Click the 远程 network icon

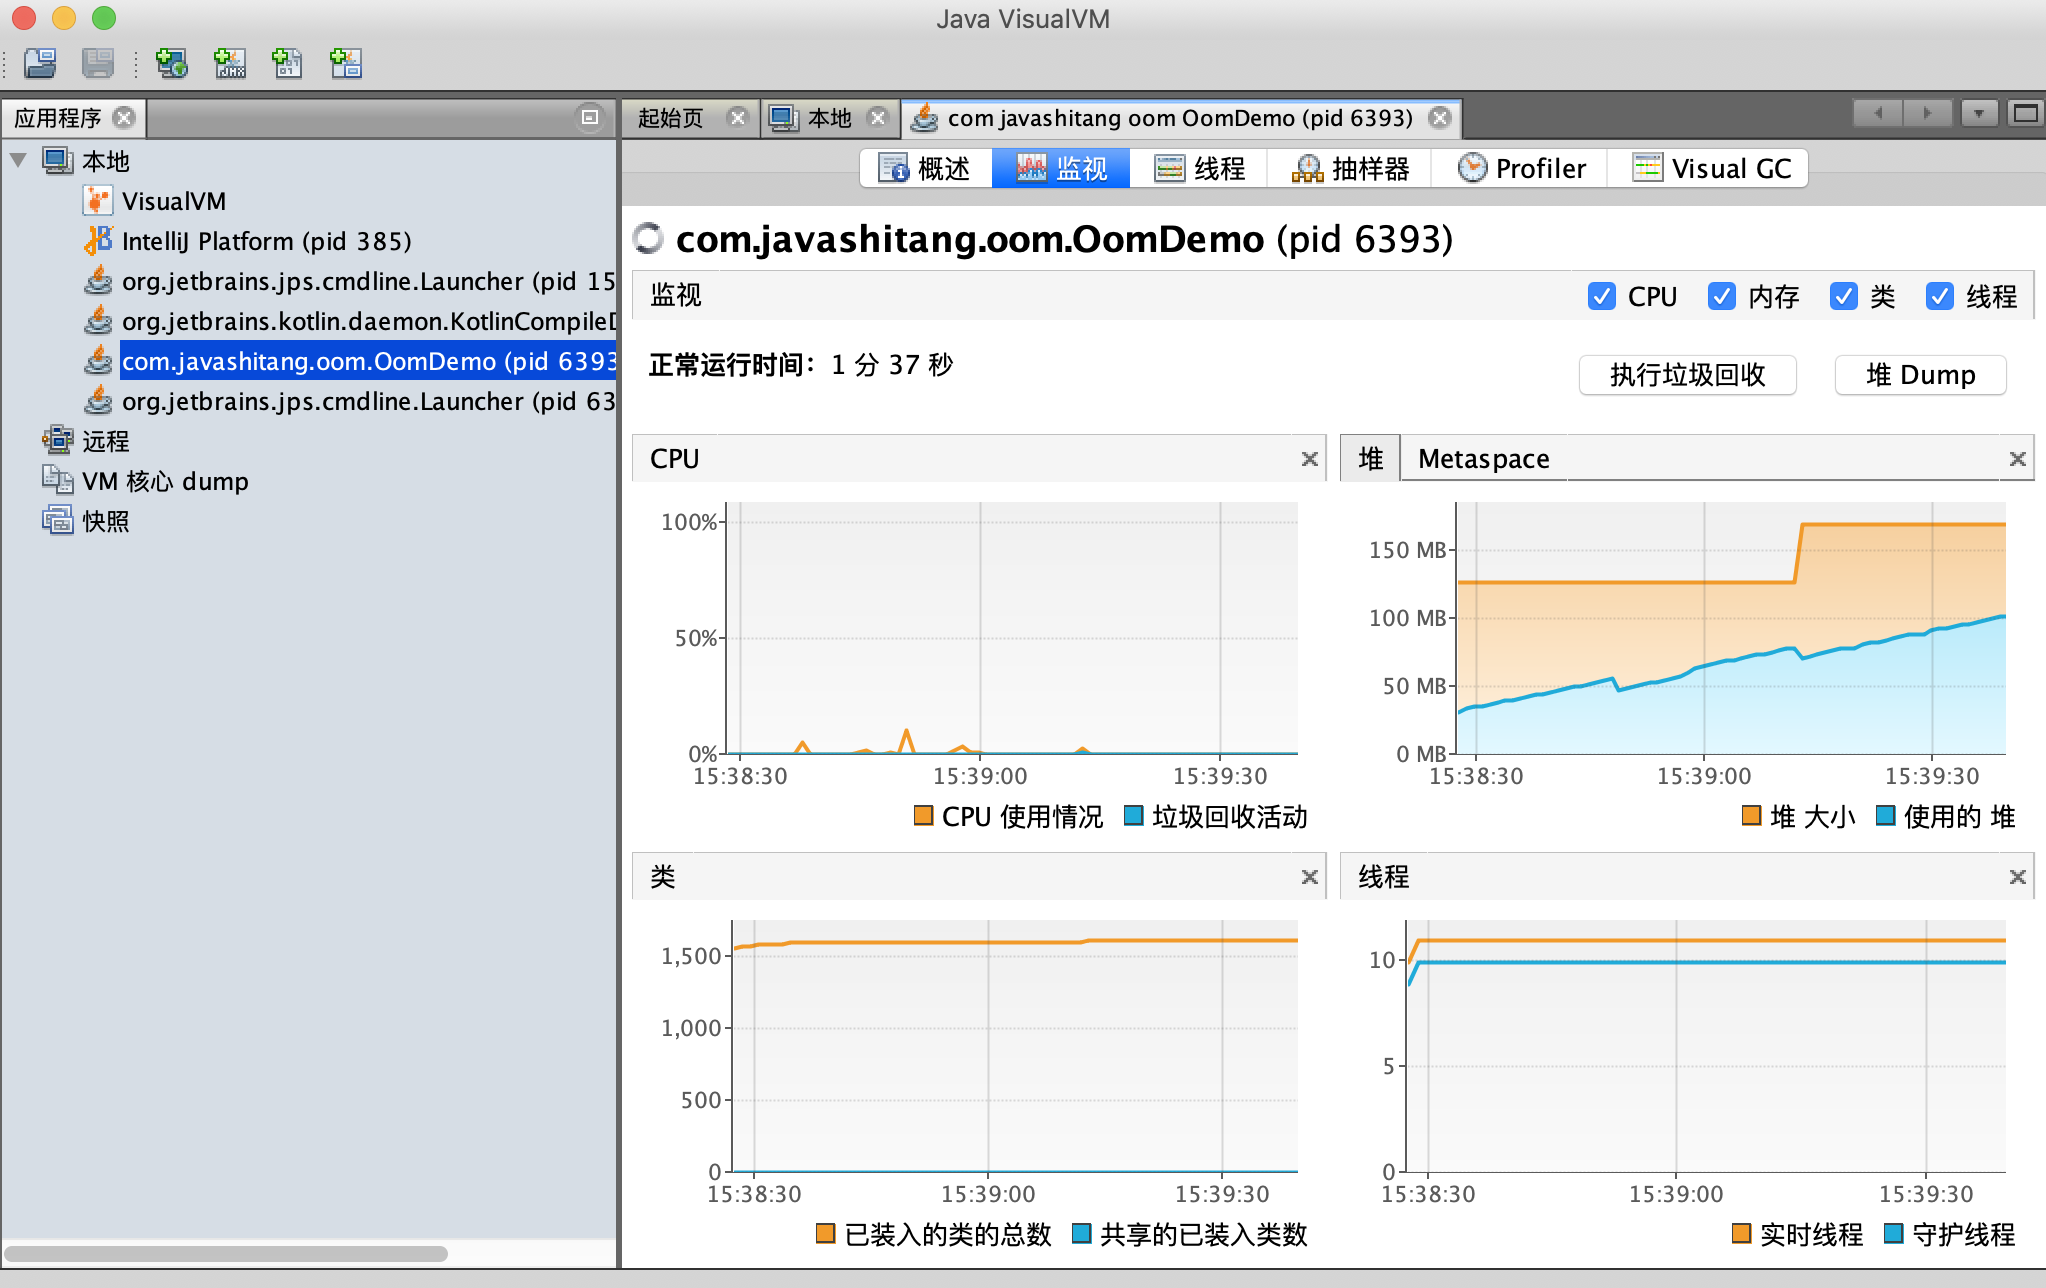[x=58, y=440]
